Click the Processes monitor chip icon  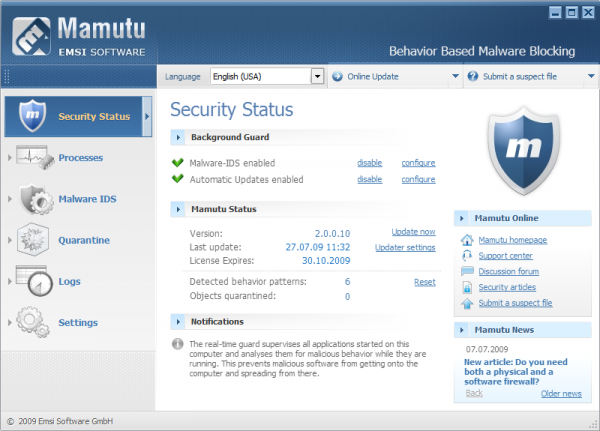pos(35,157)
